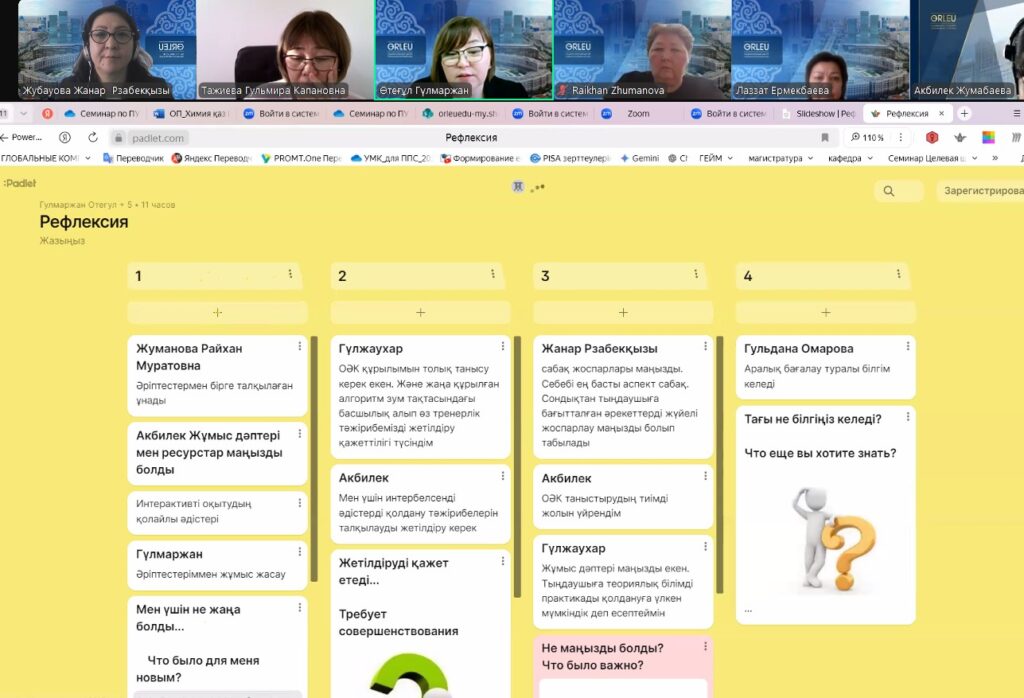Open menu of Жуманова Райхан Муратовна post
The height and width of the screenshot is (698, 1024).
tap(300, 347)
